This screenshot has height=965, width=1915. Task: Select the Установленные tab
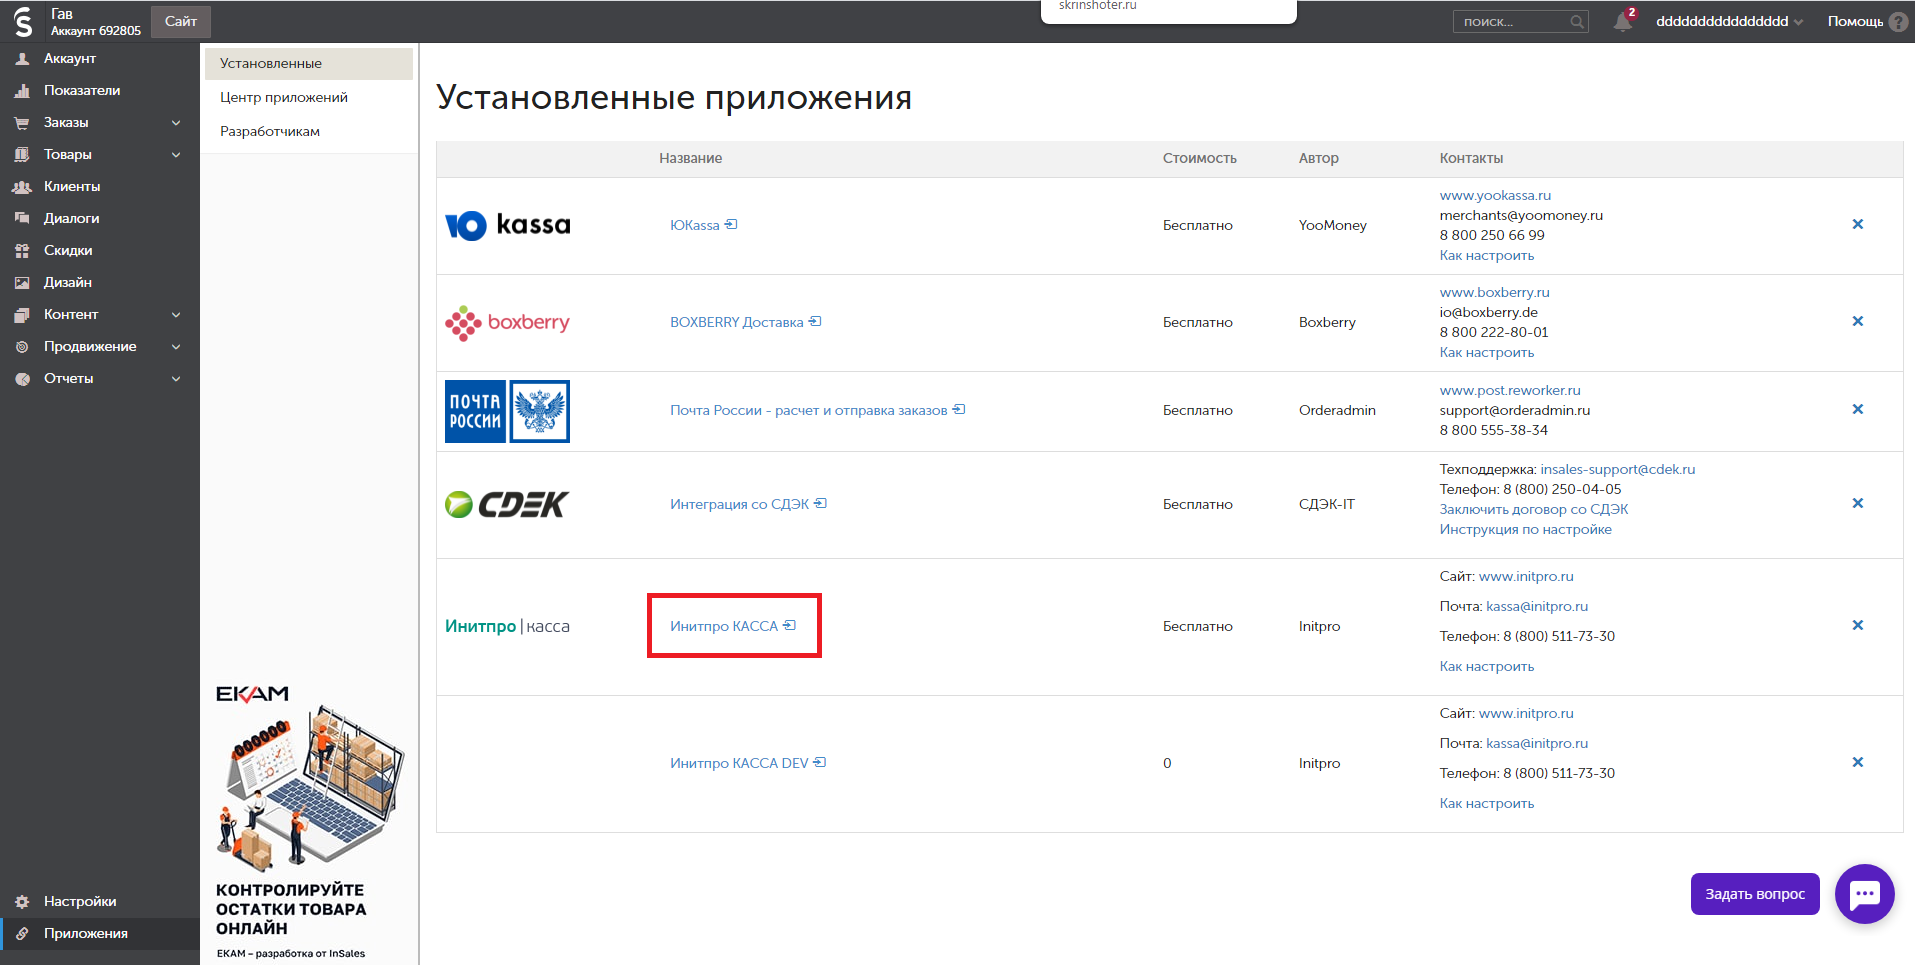click(309, 63)
